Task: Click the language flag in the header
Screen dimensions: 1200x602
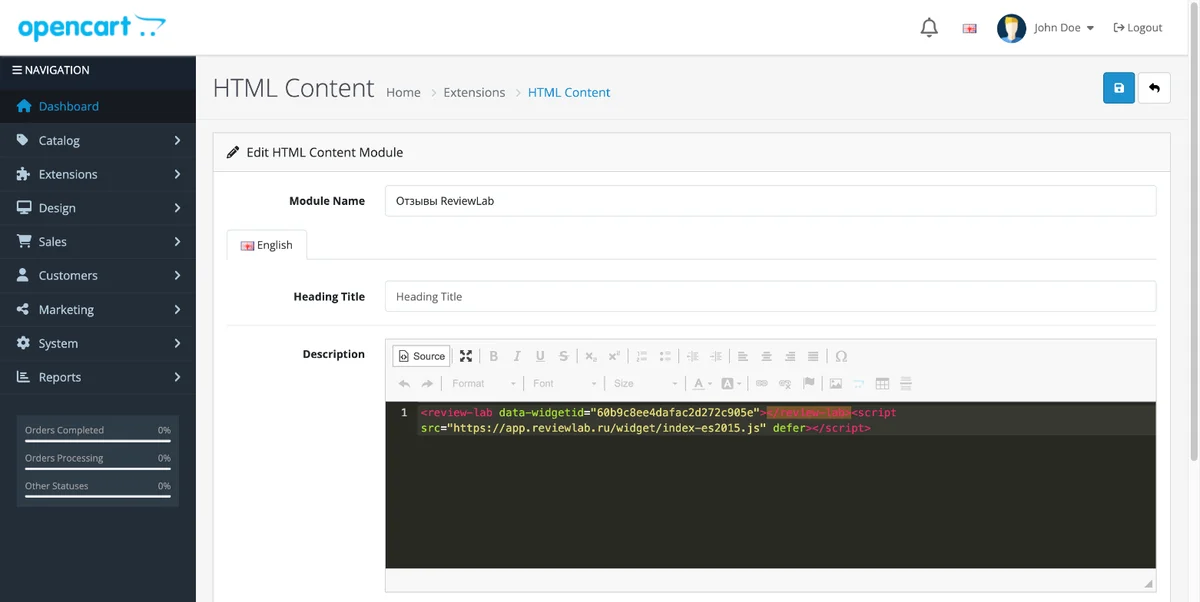Action: coord(969,28)
